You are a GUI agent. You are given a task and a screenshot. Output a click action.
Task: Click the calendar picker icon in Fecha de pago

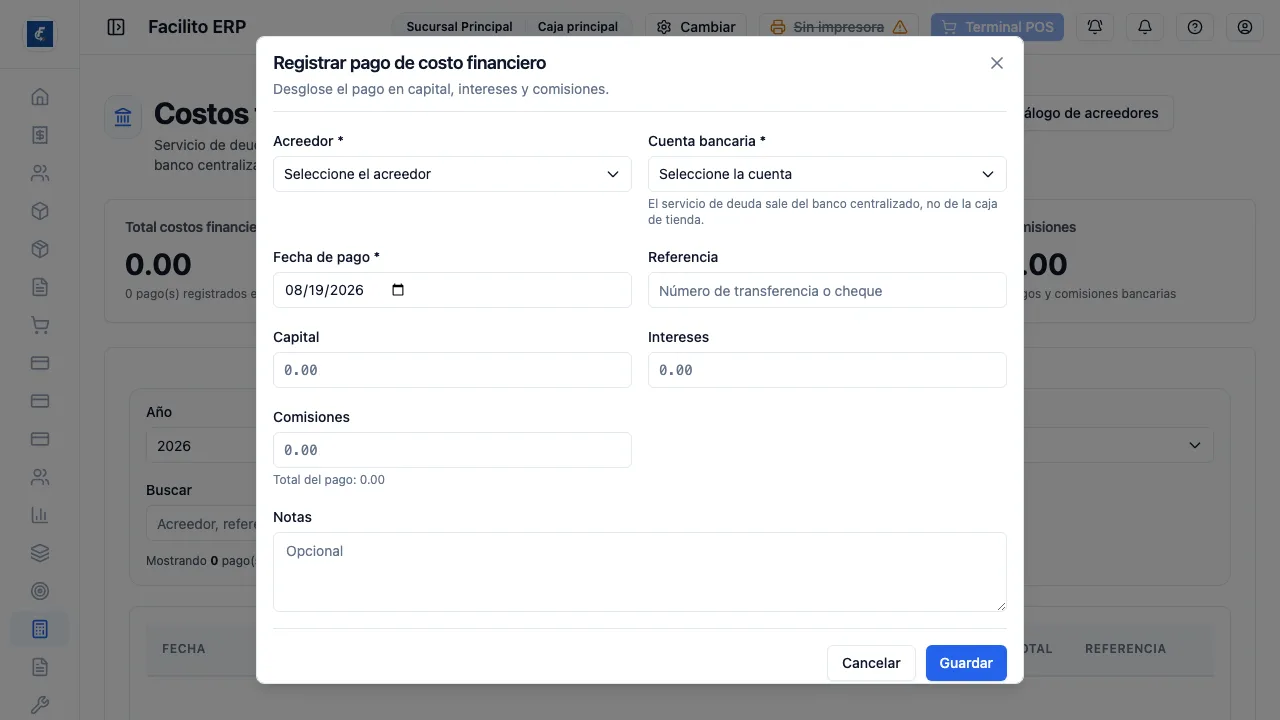tap(398, 290)
